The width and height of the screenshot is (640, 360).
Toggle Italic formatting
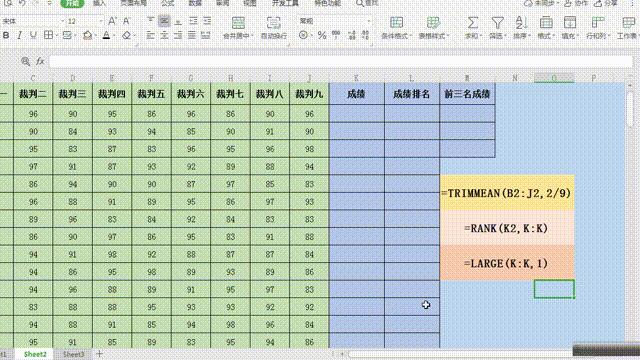click(19, 36)
